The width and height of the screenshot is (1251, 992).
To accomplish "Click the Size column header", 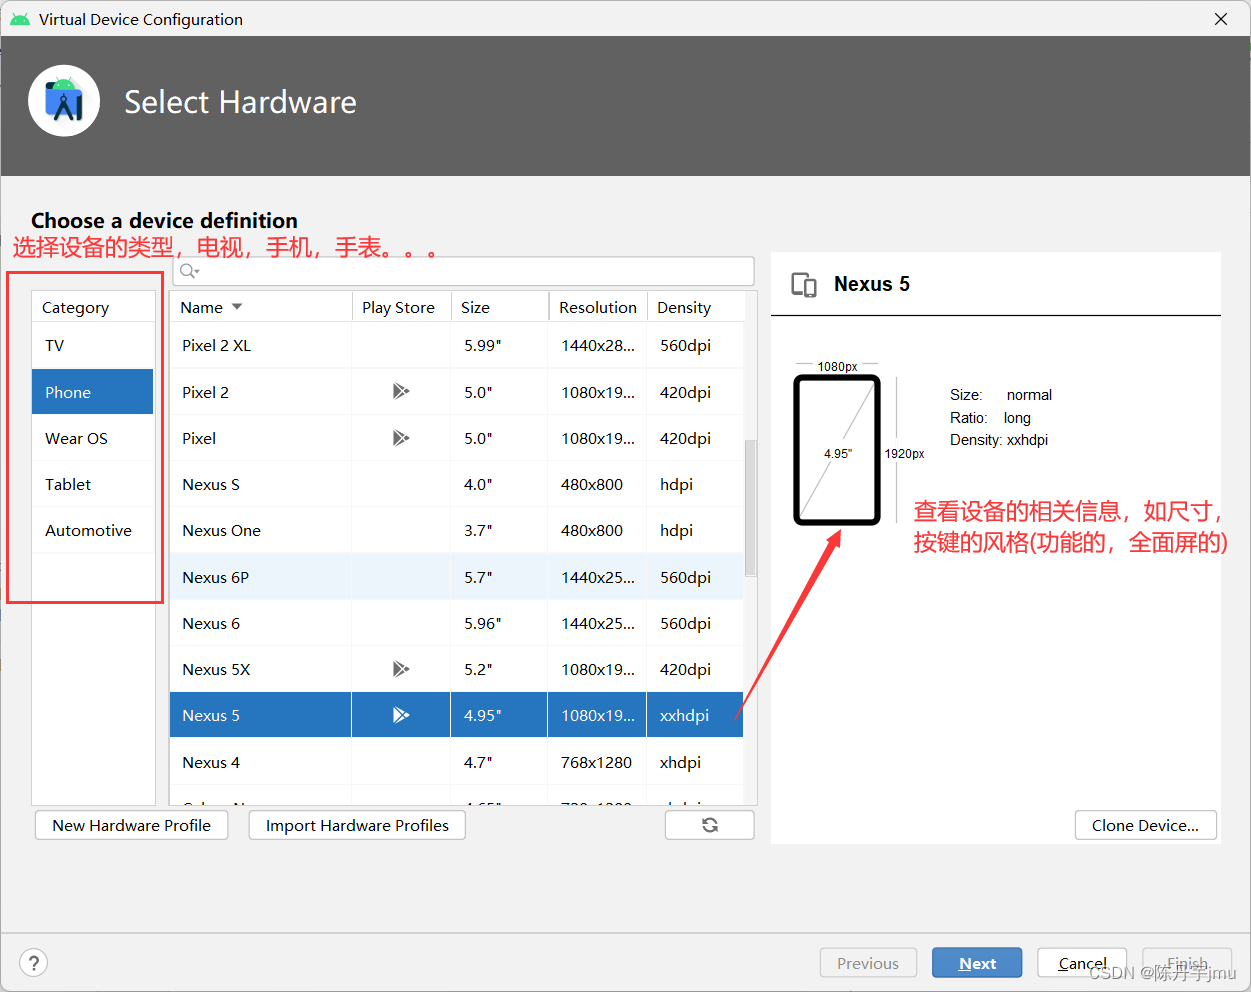I will coord(499,307).
